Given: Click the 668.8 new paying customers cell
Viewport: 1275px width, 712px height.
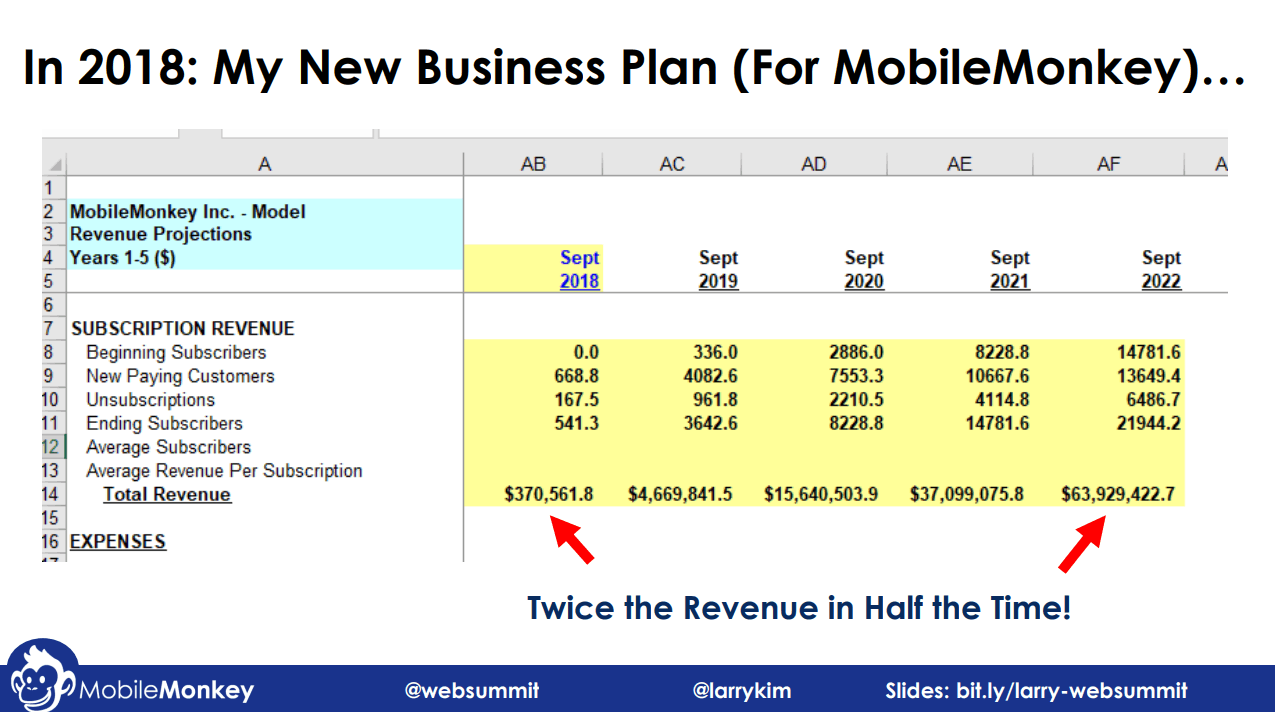Looking at the screenshot, I should [x=533, y=376].
